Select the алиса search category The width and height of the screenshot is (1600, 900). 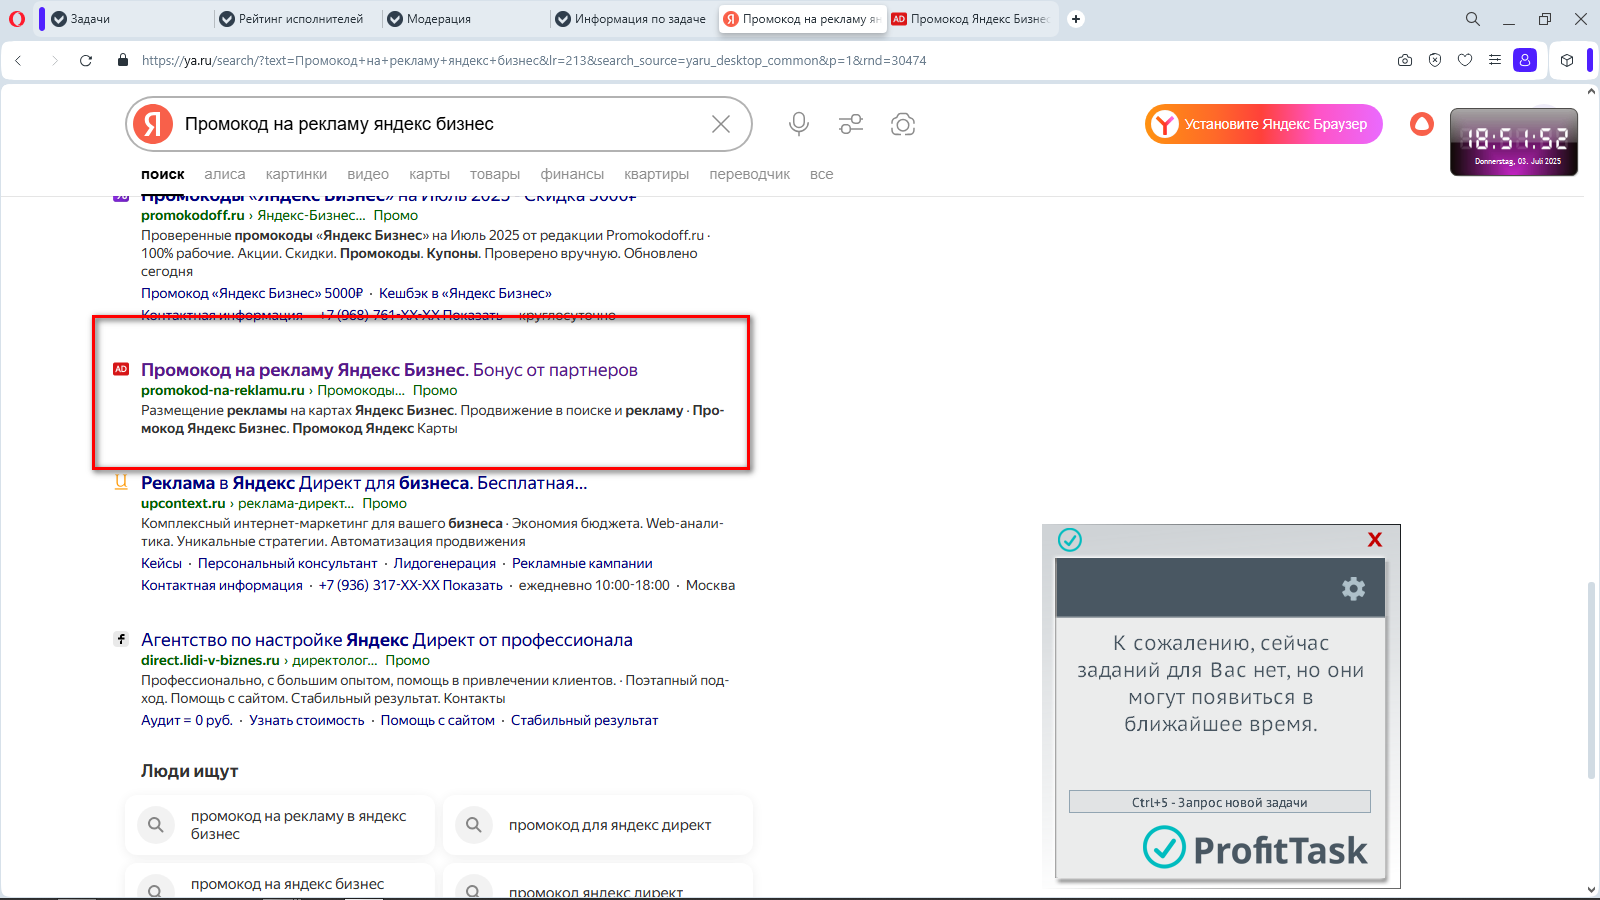[225, 174]
